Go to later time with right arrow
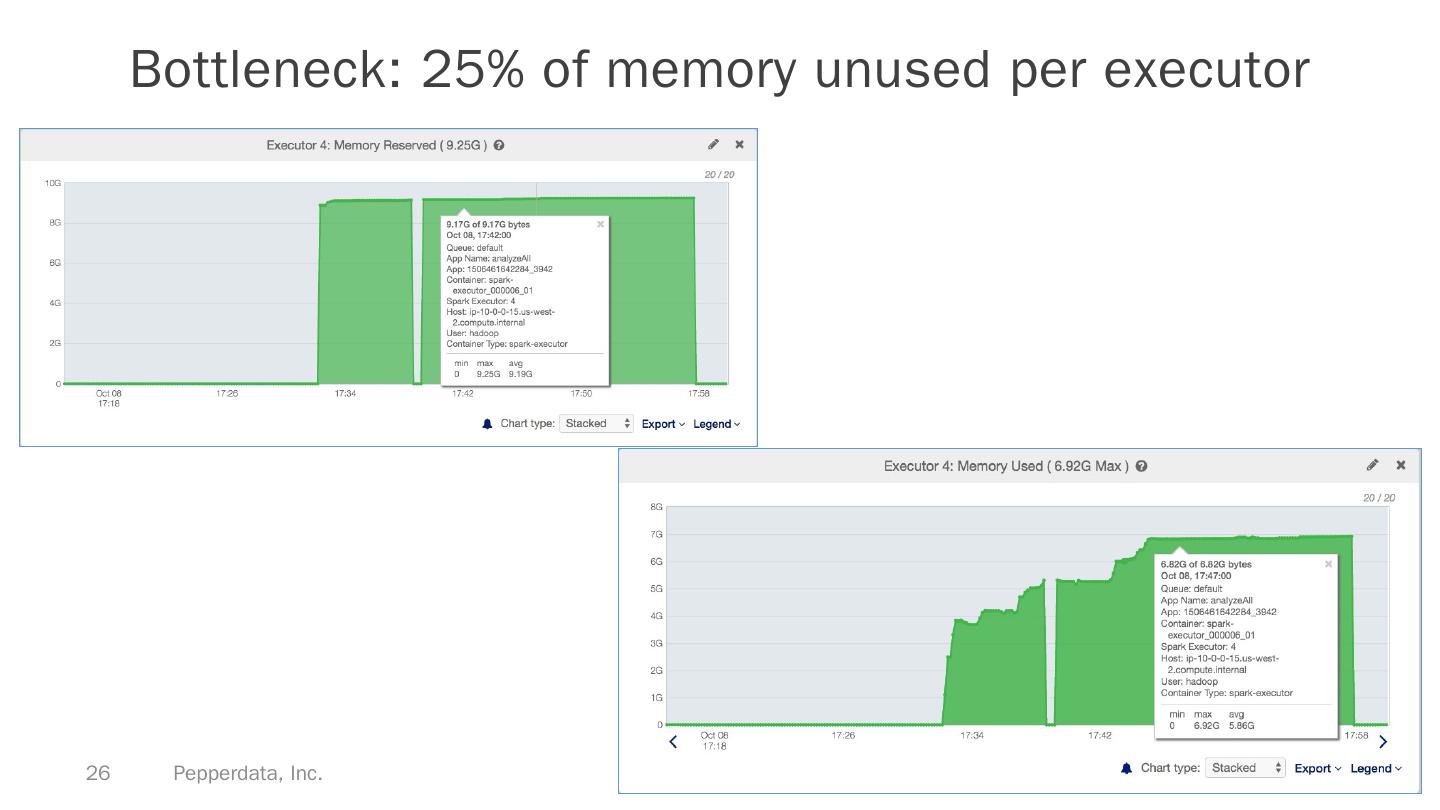1440x810 pixels. [1383, 741]
